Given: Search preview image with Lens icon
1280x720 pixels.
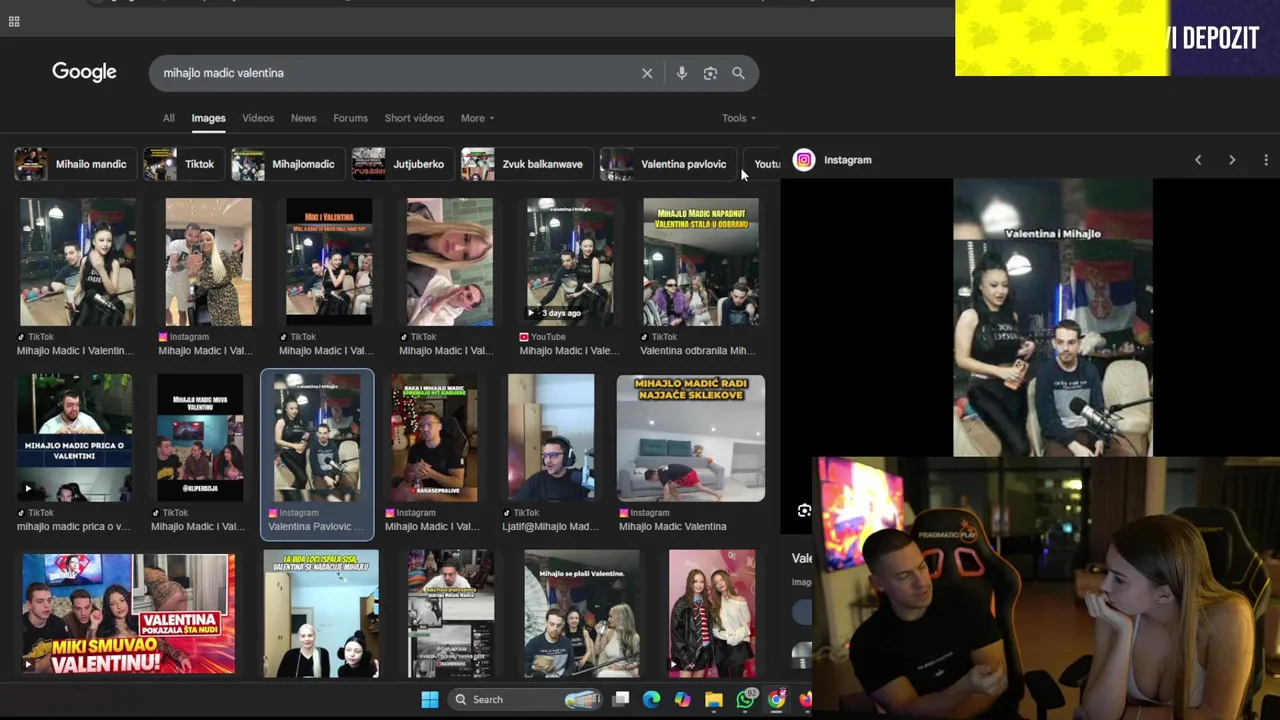Looking at the screenshot, I should click(x=804, y=511).
